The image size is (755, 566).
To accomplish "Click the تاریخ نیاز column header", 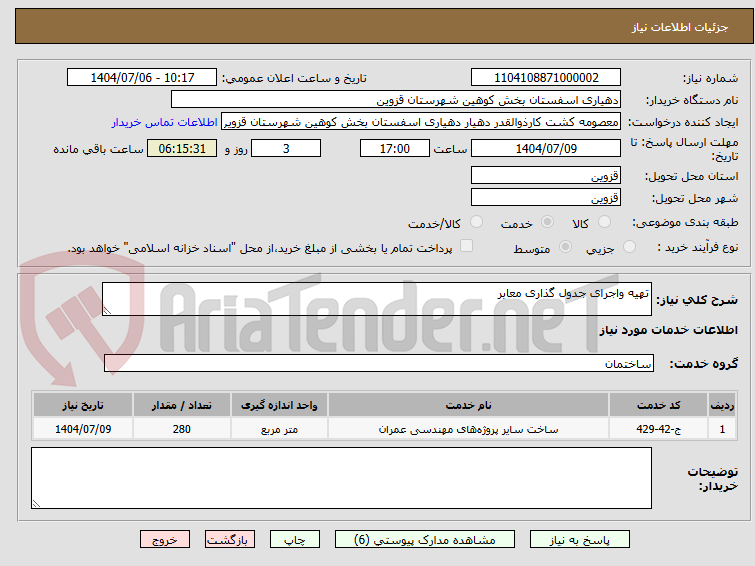I will (x=83, y=405).
